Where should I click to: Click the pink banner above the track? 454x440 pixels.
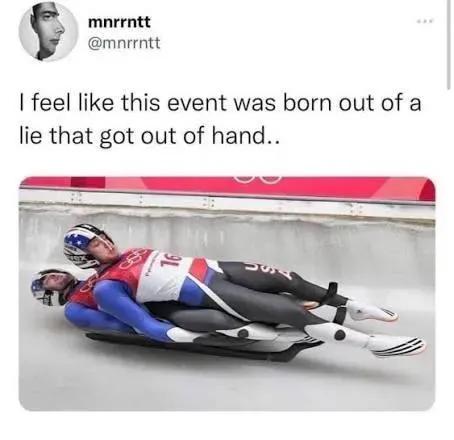[227, 187]
